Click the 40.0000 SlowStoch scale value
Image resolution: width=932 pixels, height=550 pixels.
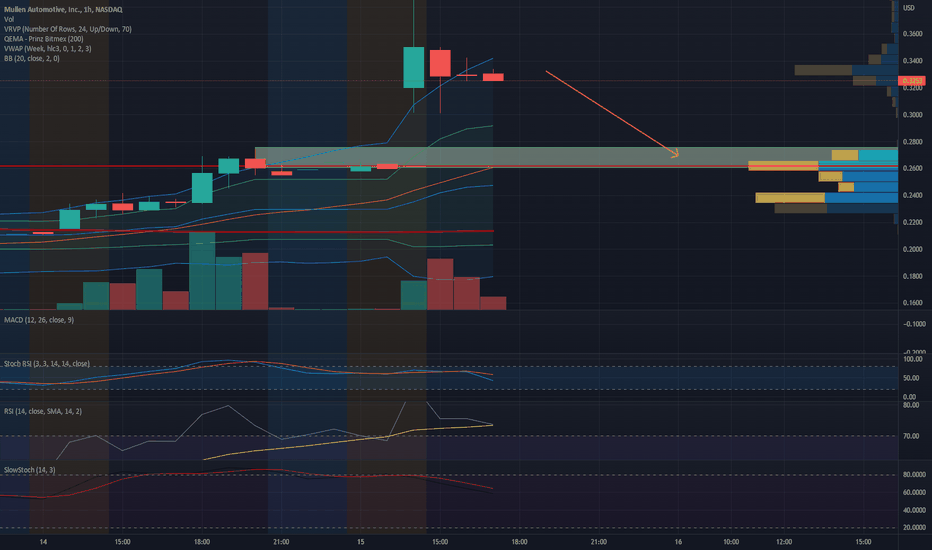tap(915, 510)
